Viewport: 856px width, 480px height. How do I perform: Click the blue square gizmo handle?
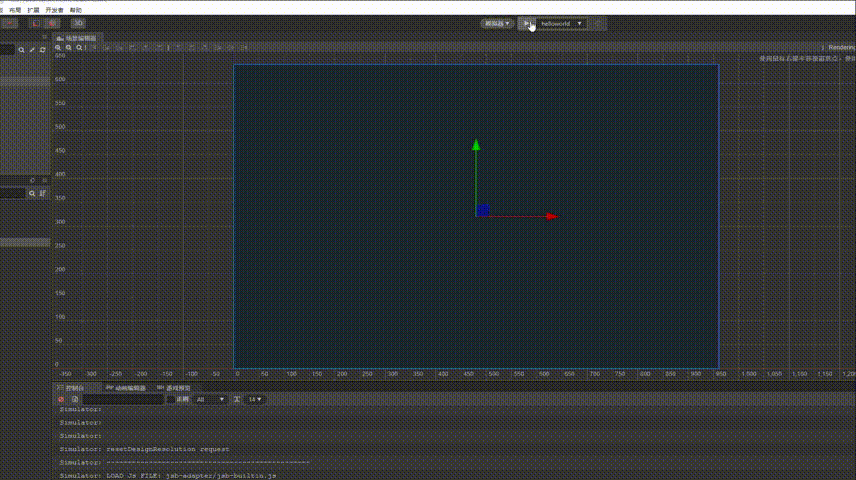[x=483, y=210]
